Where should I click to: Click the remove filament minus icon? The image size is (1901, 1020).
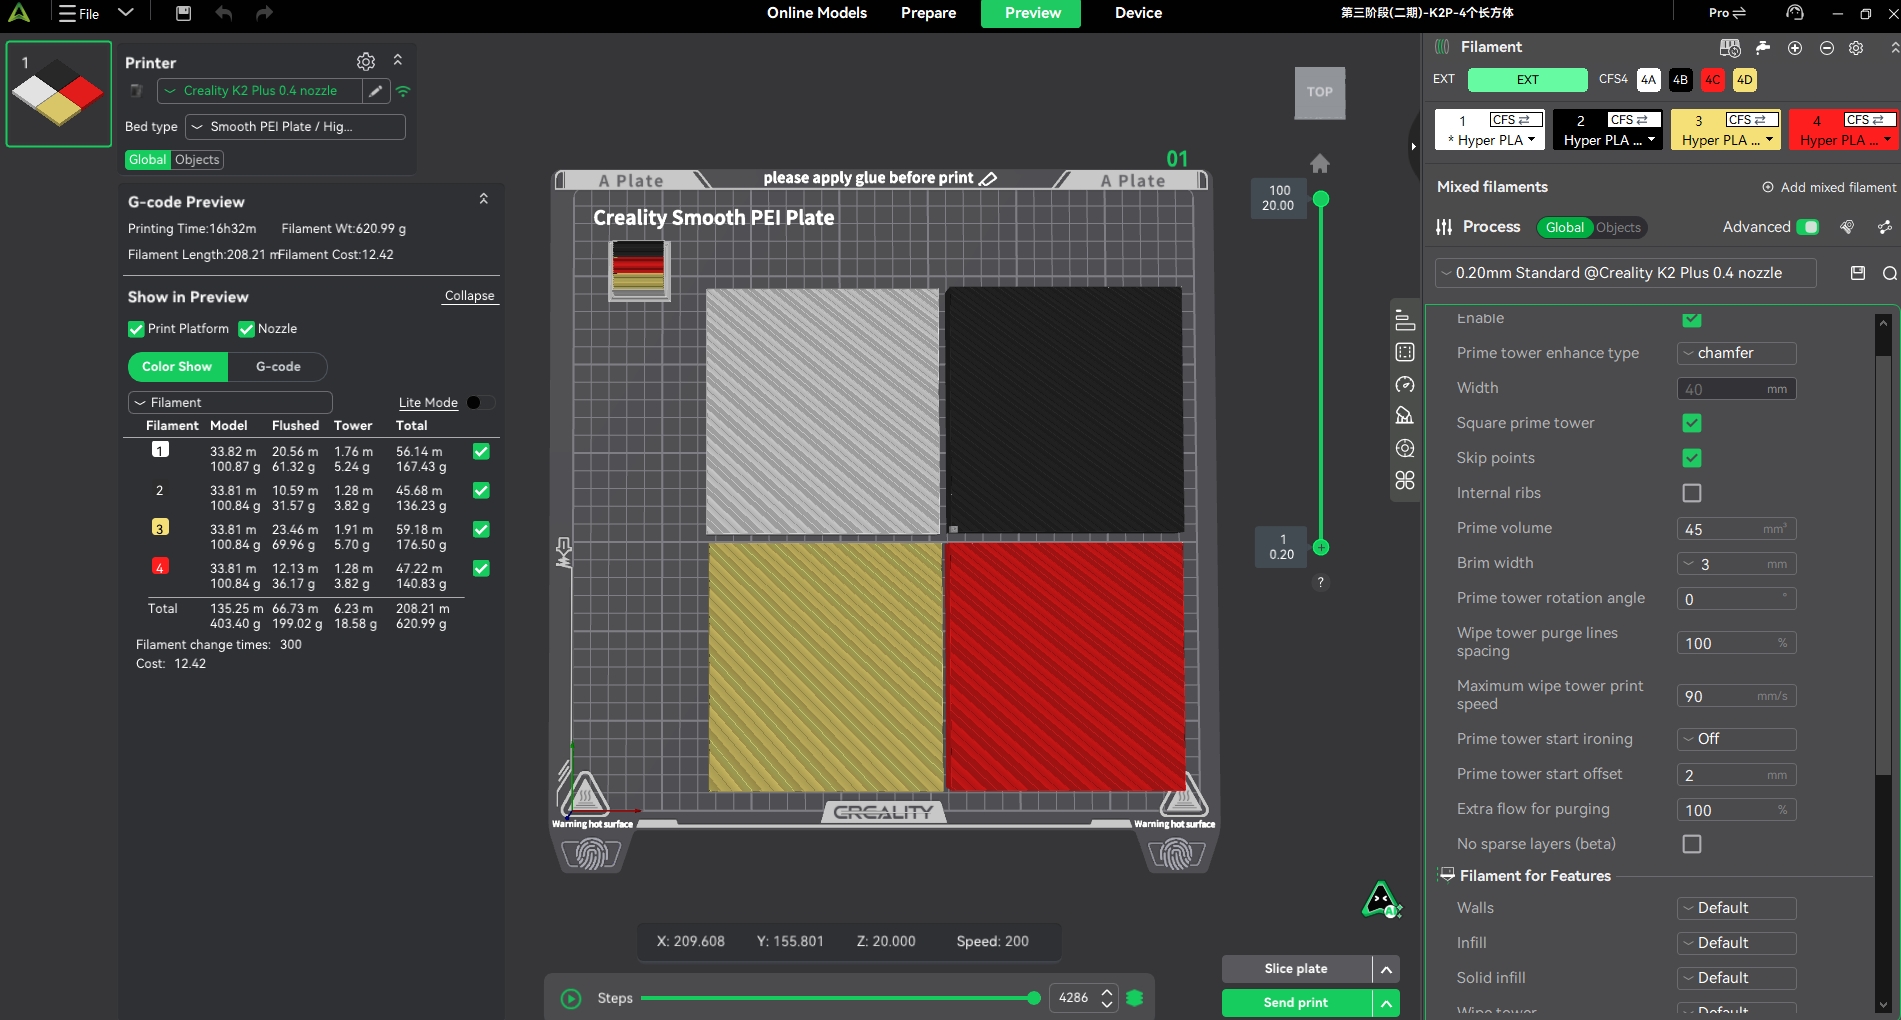1827,48
